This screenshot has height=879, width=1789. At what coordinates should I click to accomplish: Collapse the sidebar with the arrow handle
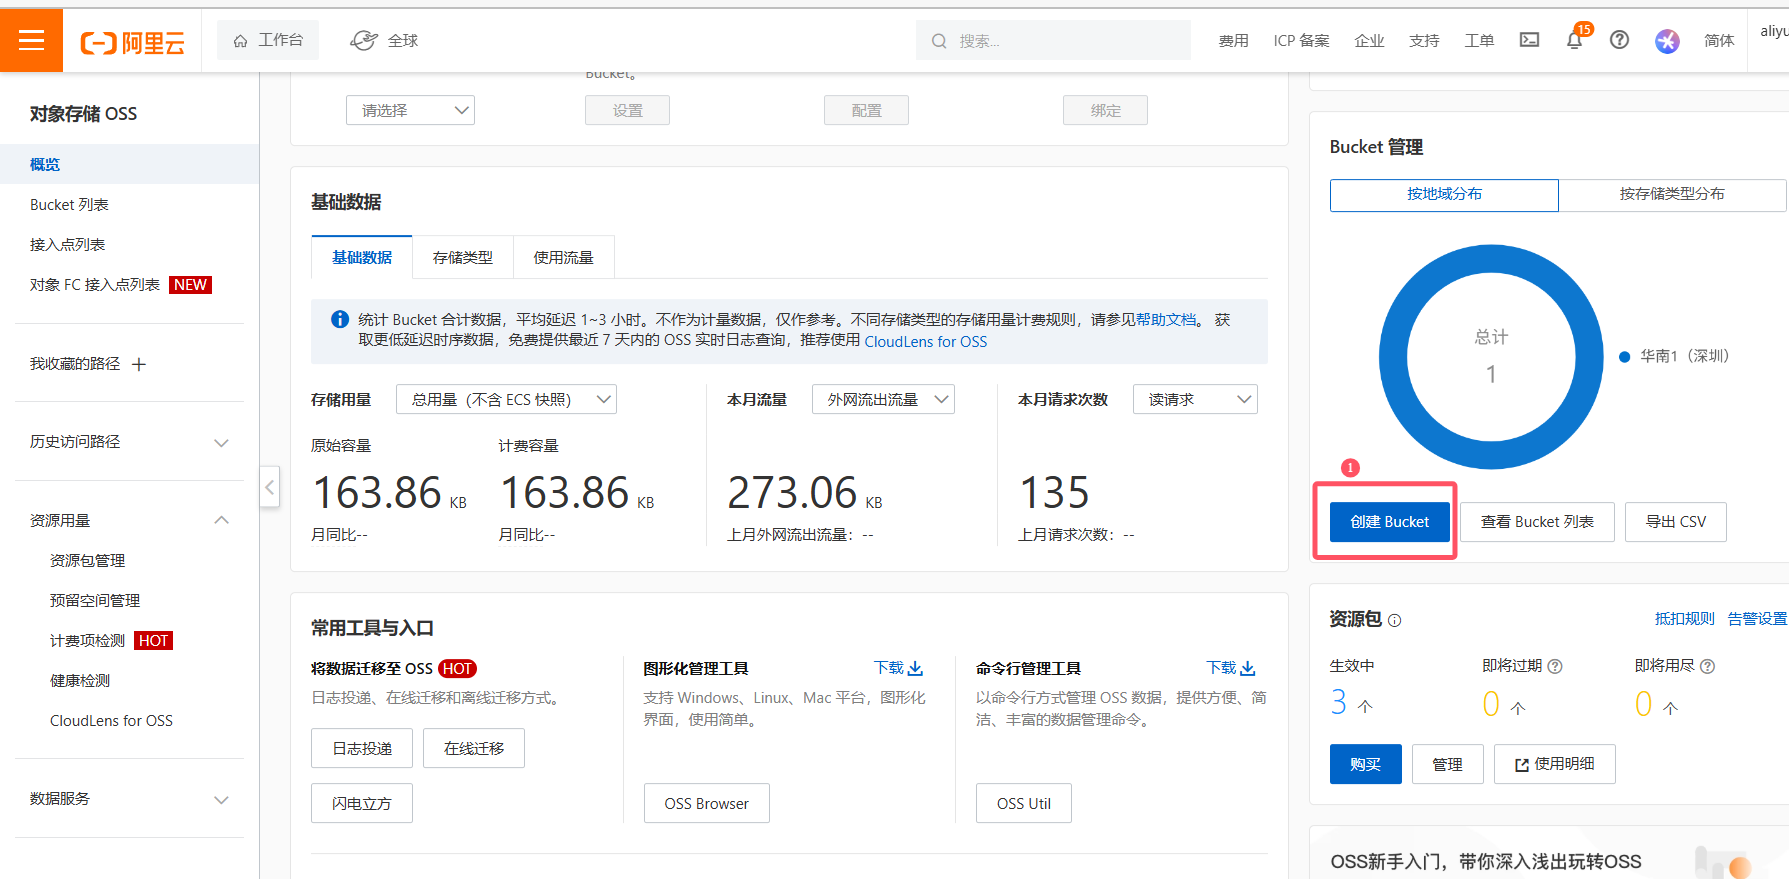(x=270, y=487)
